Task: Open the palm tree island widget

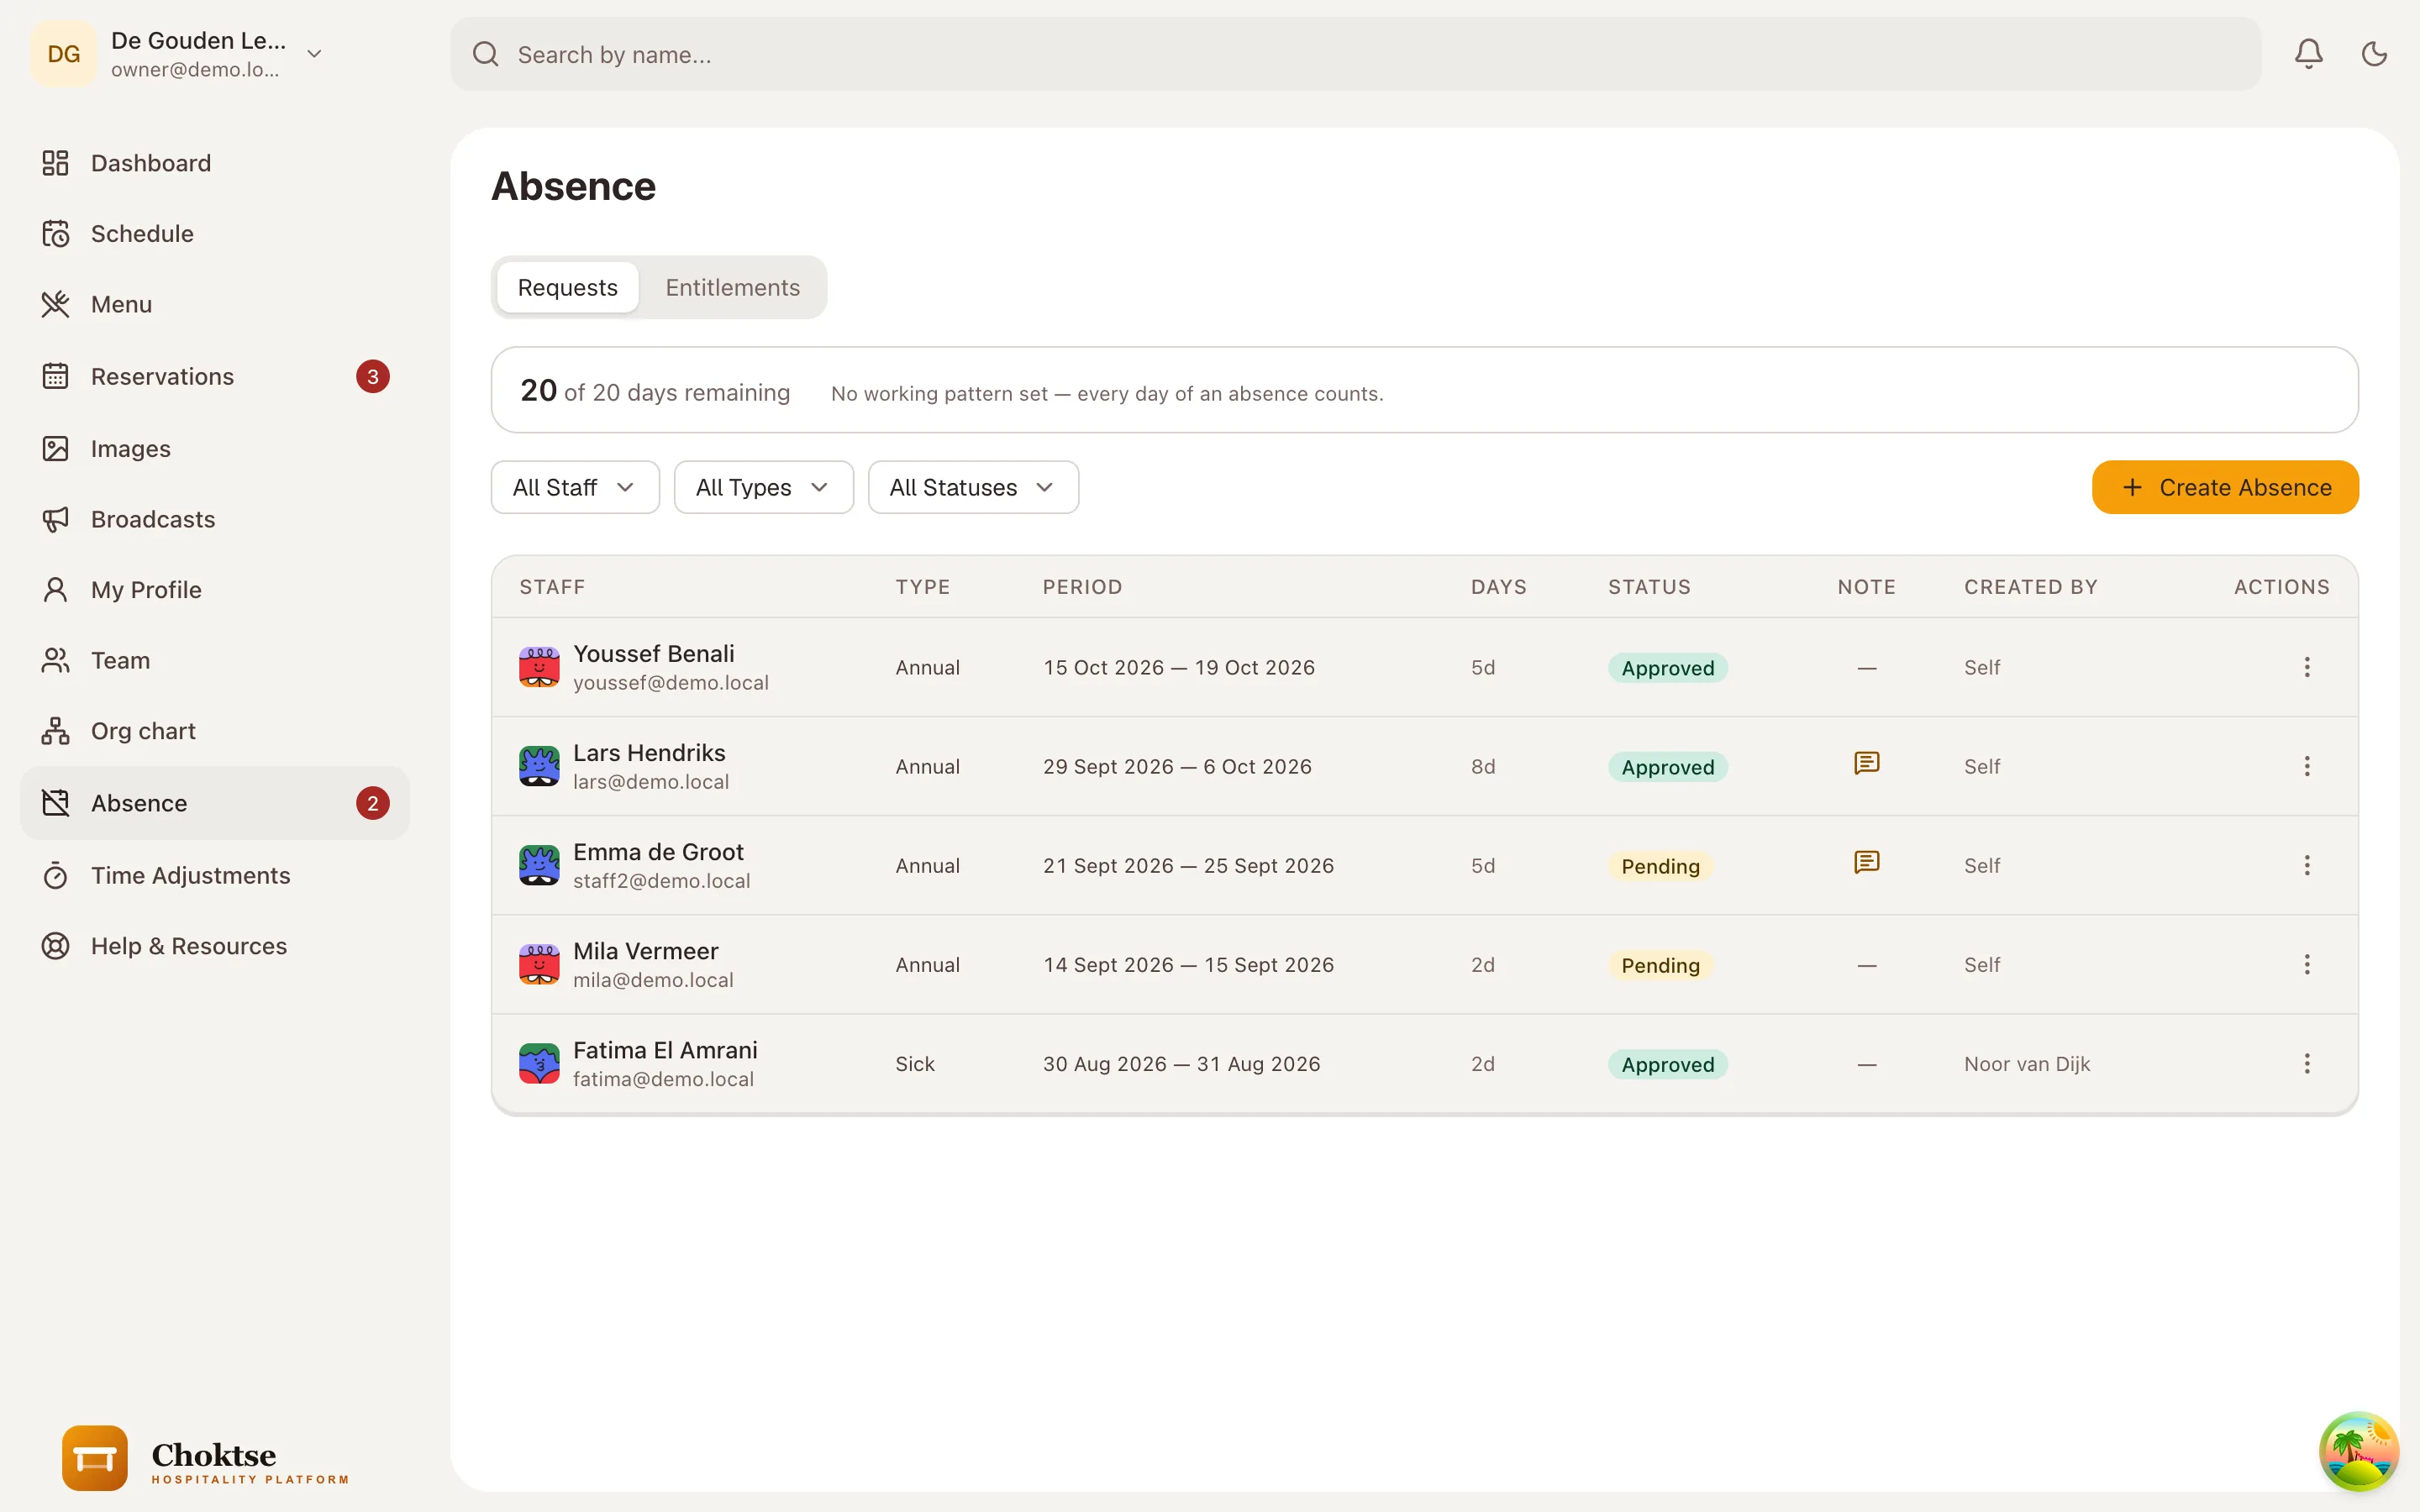Action: click(2359, 1451)
